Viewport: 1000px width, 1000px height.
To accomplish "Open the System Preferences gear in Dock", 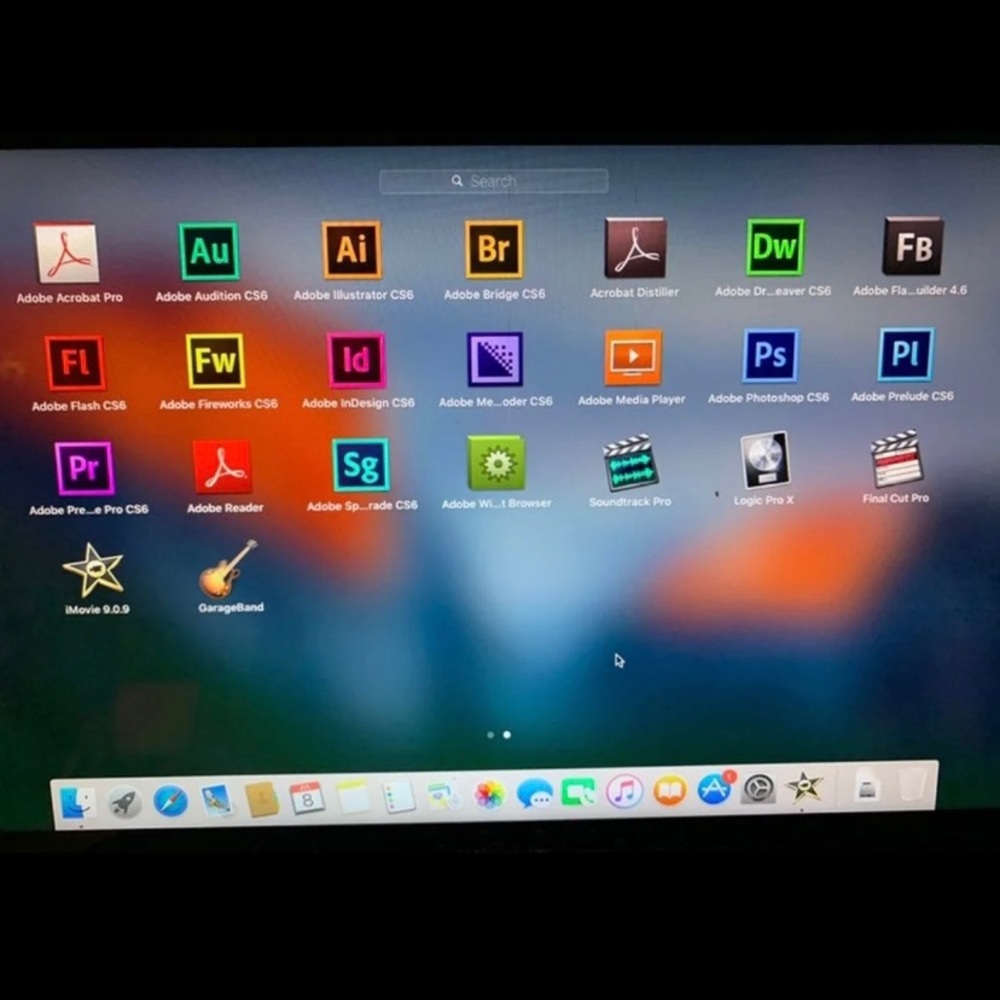I will 758,789.
